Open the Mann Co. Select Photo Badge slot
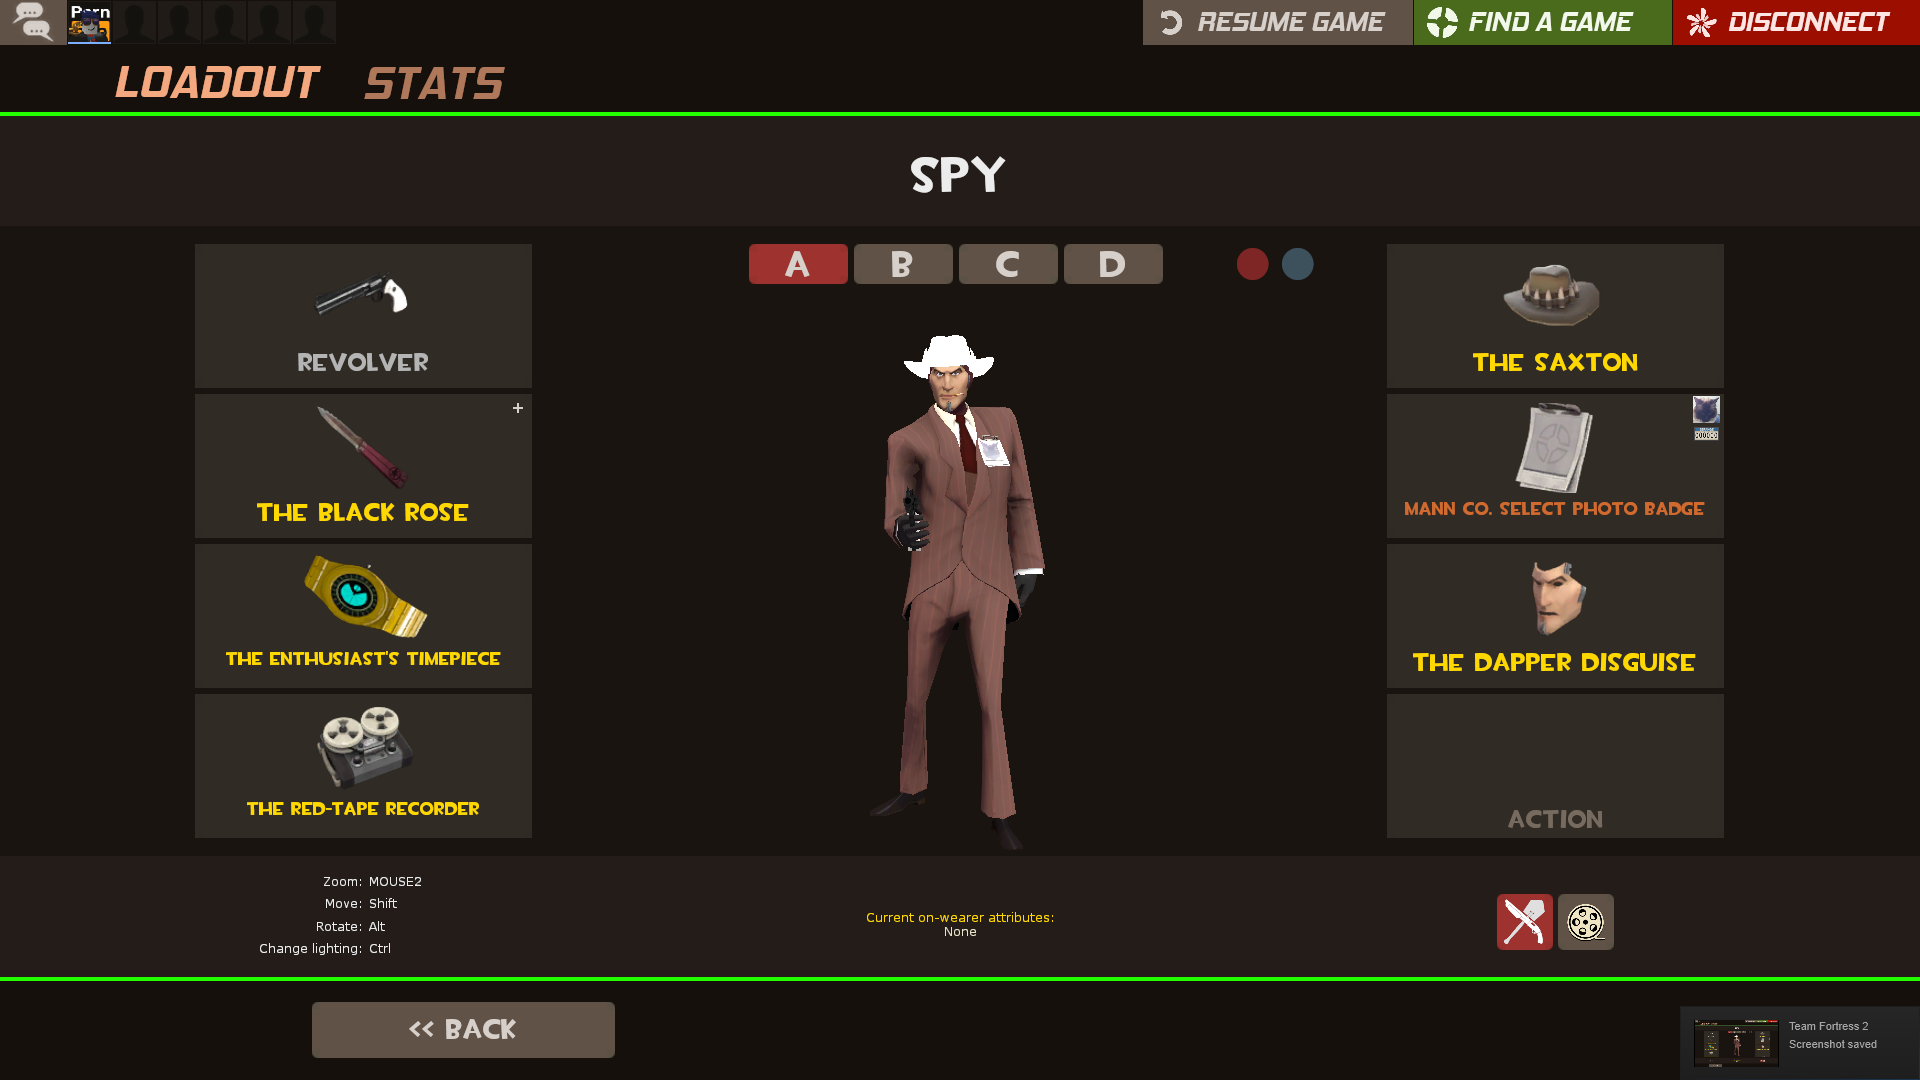Image resolution: width=1920 pixels, height=1080 pixels. click(x=1555, y=466)
